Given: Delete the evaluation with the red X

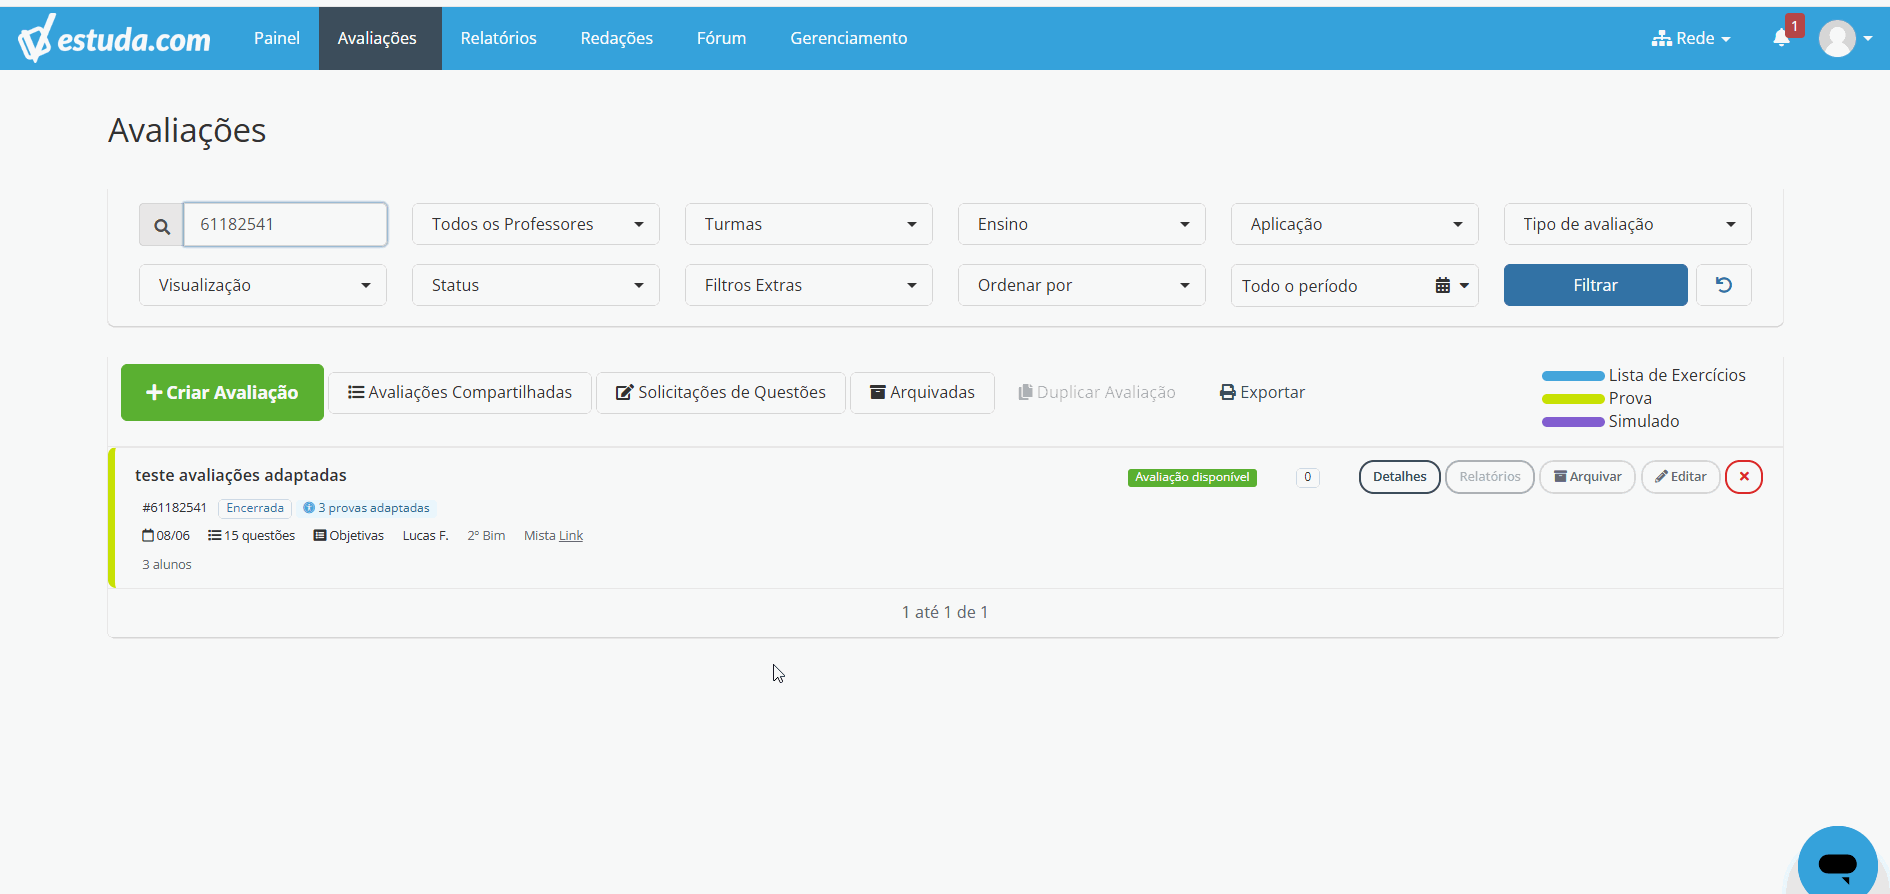Looking at the screenshot, I should pos(1744,477).
